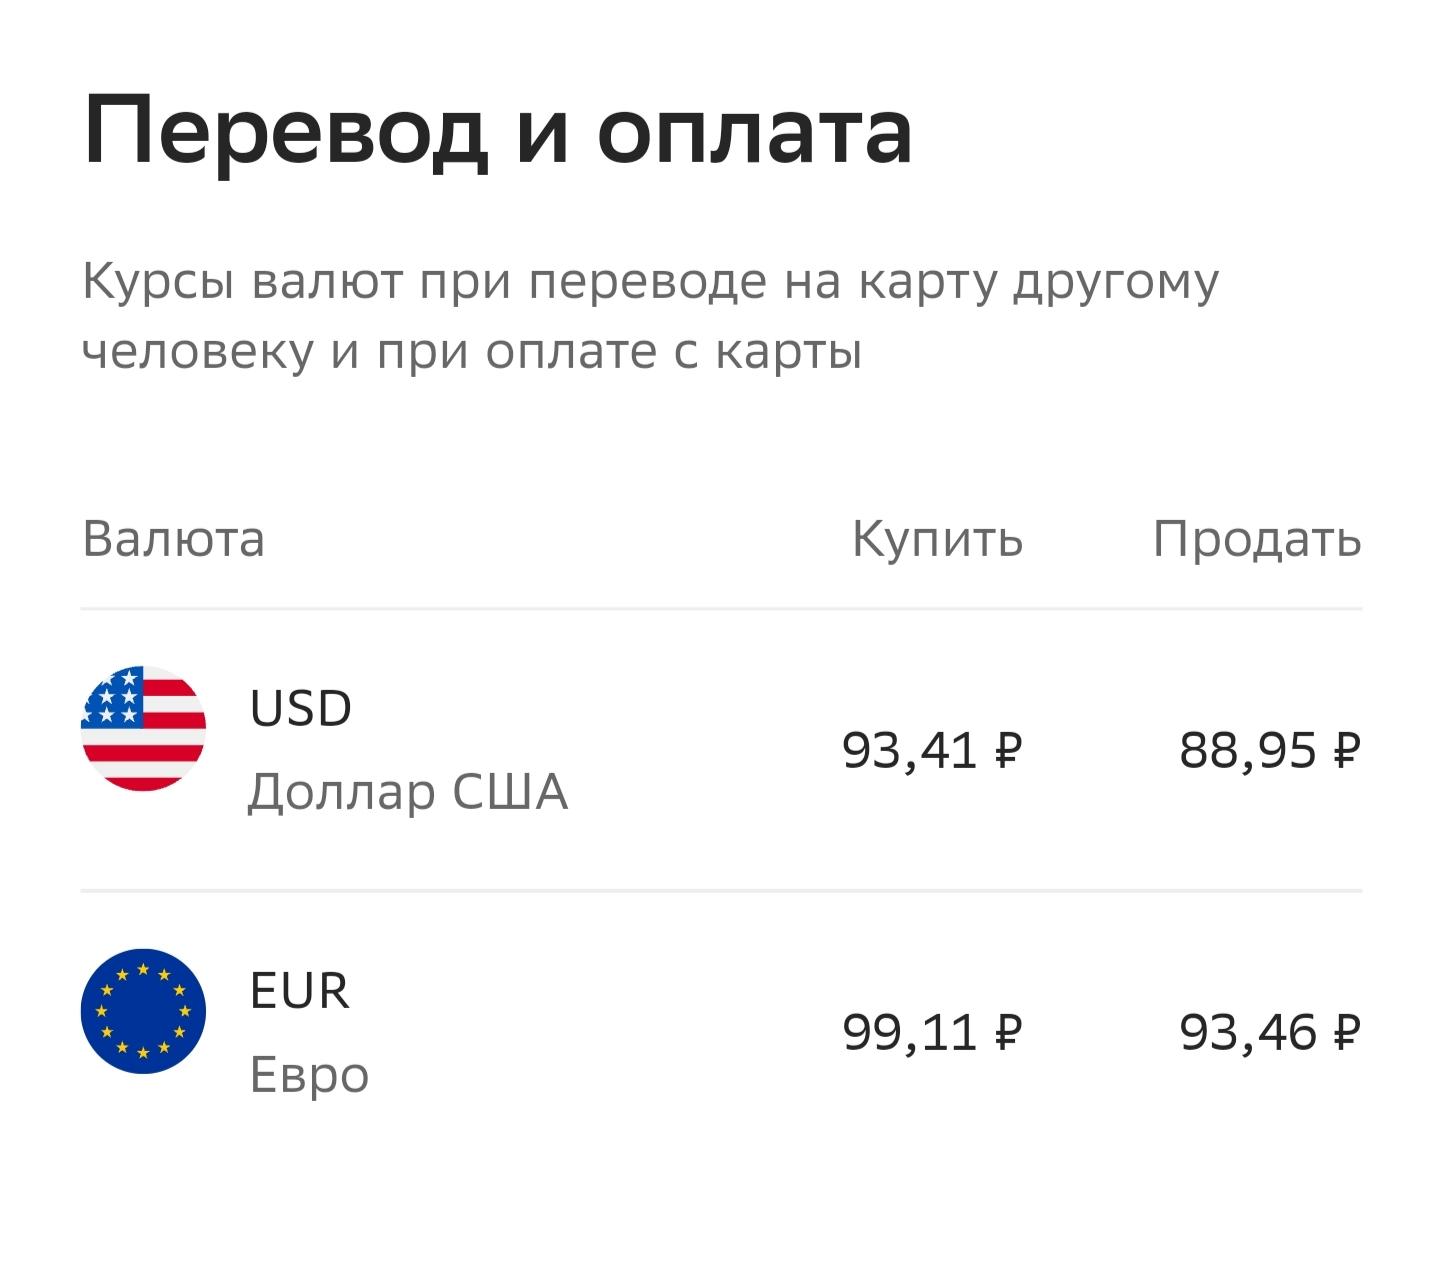The width and height of the screenshot is (1440, 1279).
Task: Select the "Перевод и оплата" heading
Action: (x=497, y=132)
